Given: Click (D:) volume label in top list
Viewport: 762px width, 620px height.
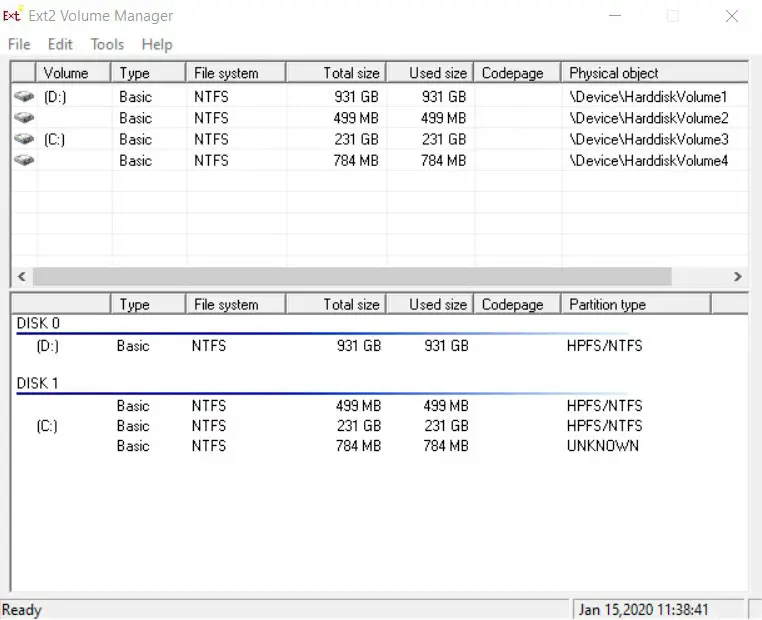Looking at the screenshot, I should [x=55, y=97].
